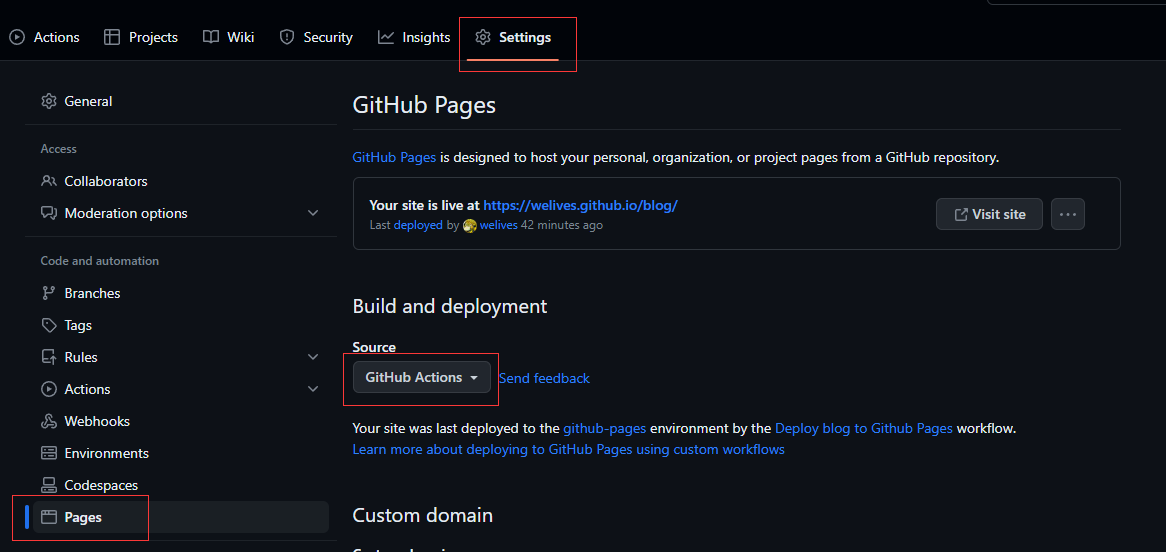1166x552 pixels.
Task: Switch to the Wiki tab
Action: coord(229,37)
